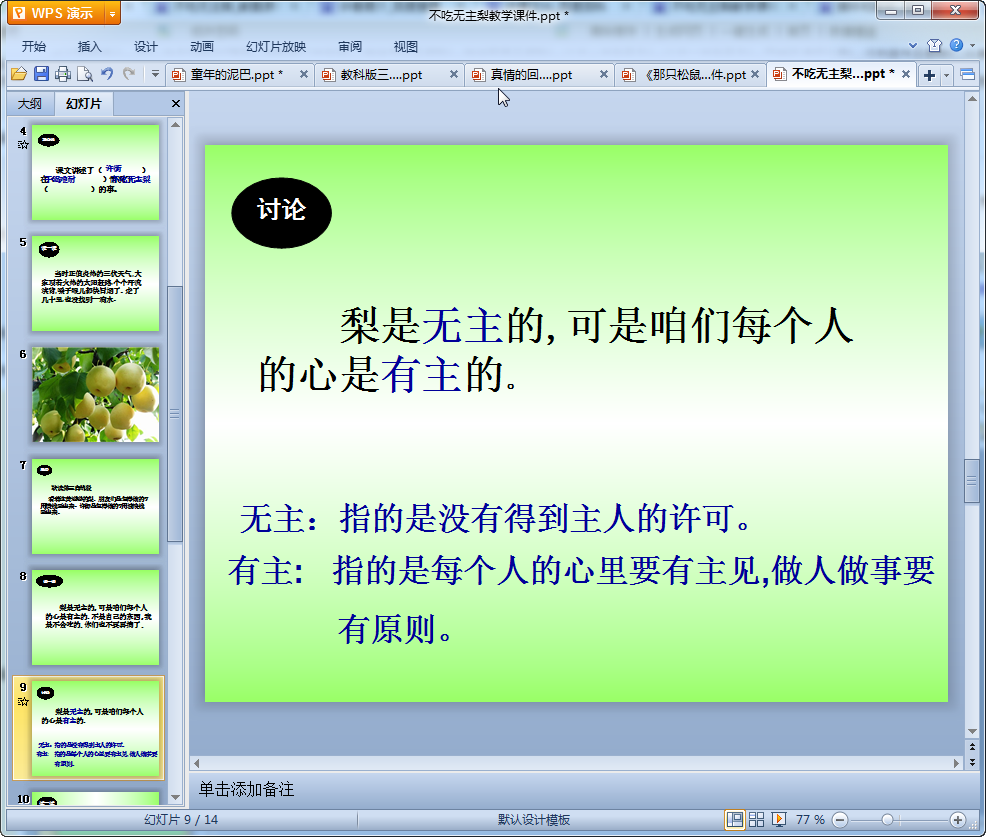Viewport: 986px width, 837px height.
Task: Select slide 4 thumbnail
Action: 96,172
